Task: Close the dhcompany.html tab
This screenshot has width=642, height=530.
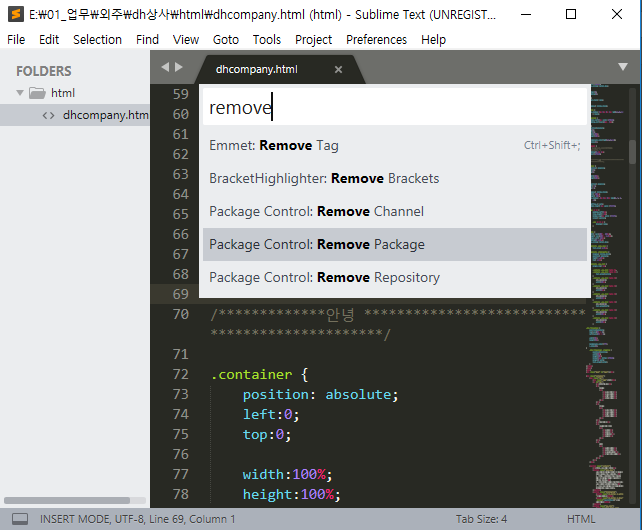Action: click(338, 70)
